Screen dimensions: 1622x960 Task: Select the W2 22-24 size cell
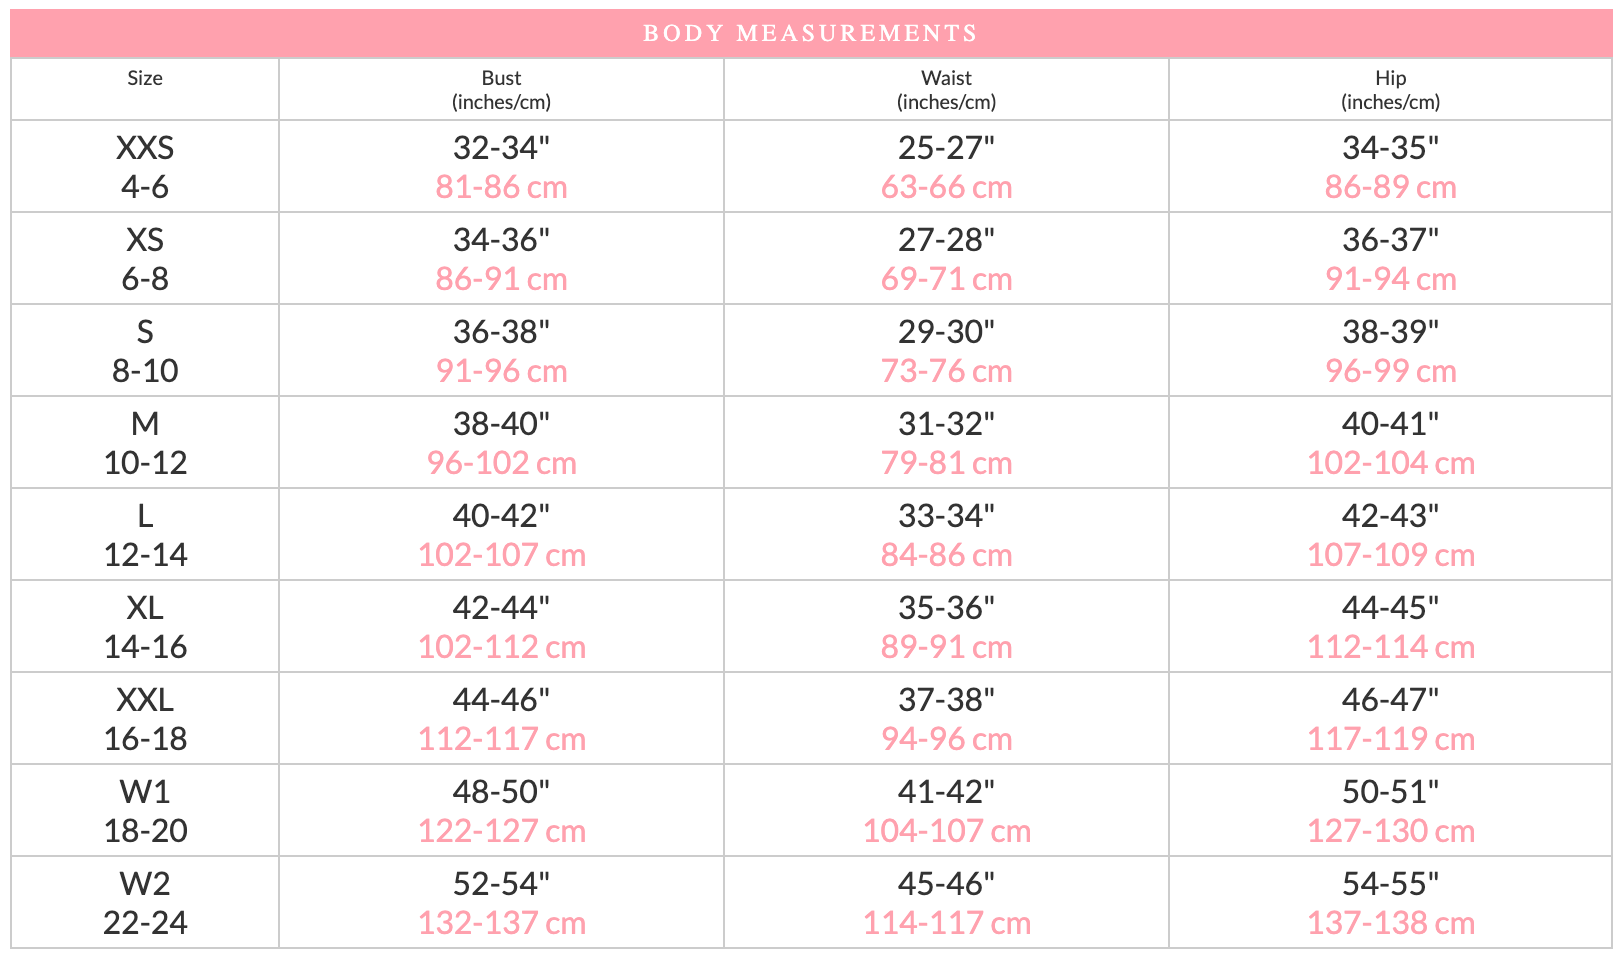click(x=145, y=903)
